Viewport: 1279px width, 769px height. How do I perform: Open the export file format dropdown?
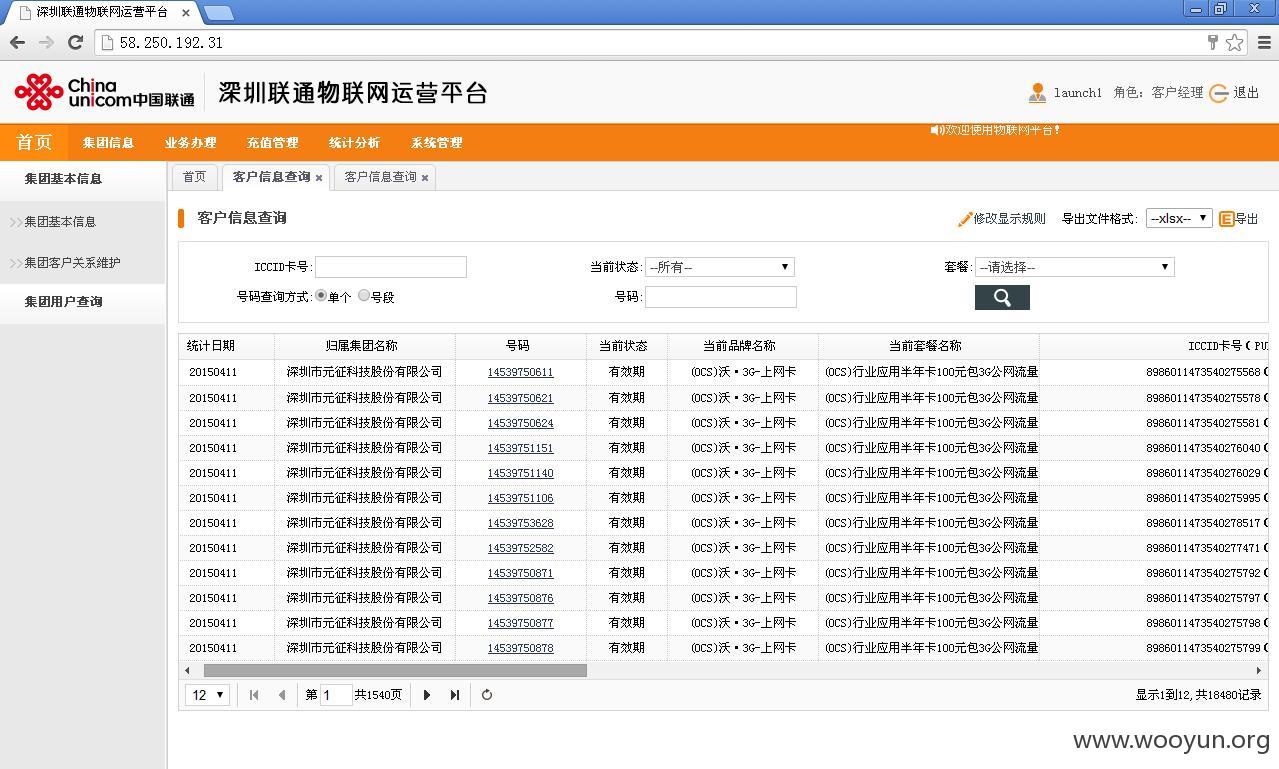(1180, 218)
